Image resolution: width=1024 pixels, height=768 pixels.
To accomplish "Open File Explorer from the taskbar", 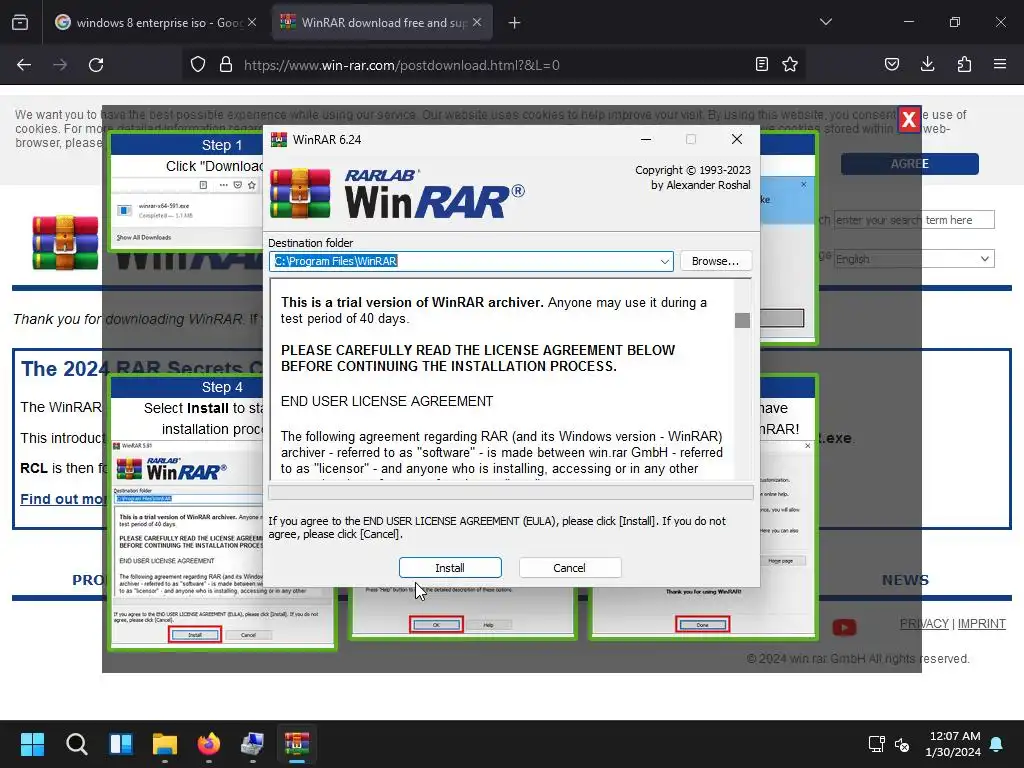I will 165,744.
